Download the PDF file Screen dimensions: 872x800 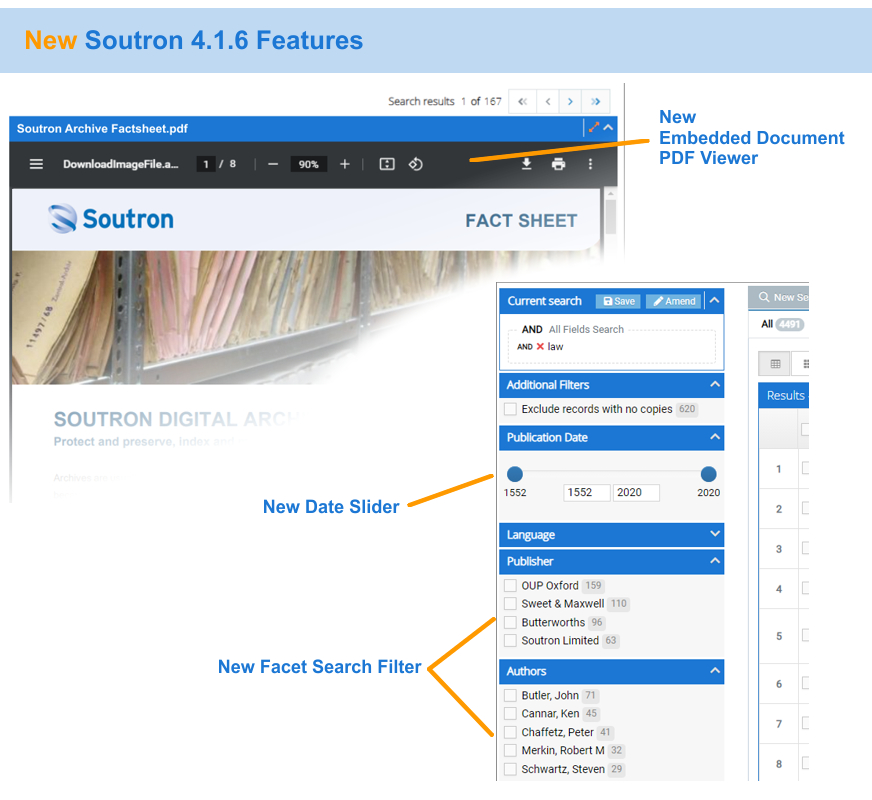pos(526,164)
